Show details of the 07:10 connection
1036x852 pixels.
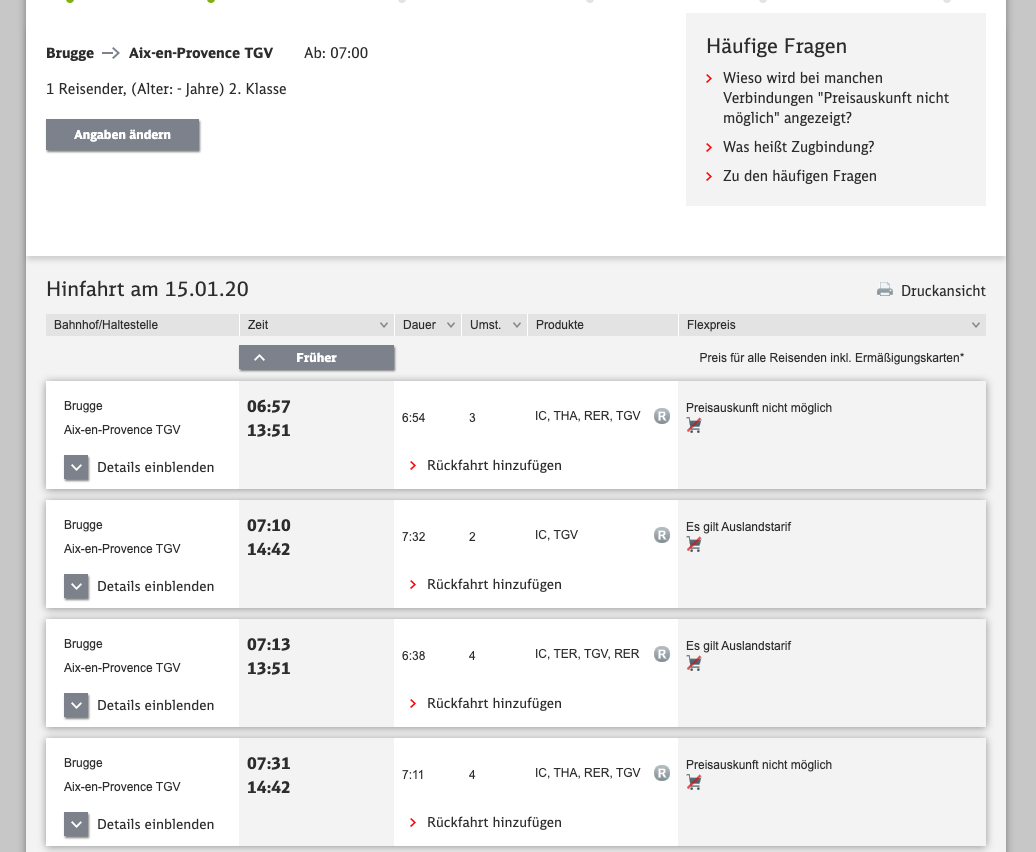point(77,586)
